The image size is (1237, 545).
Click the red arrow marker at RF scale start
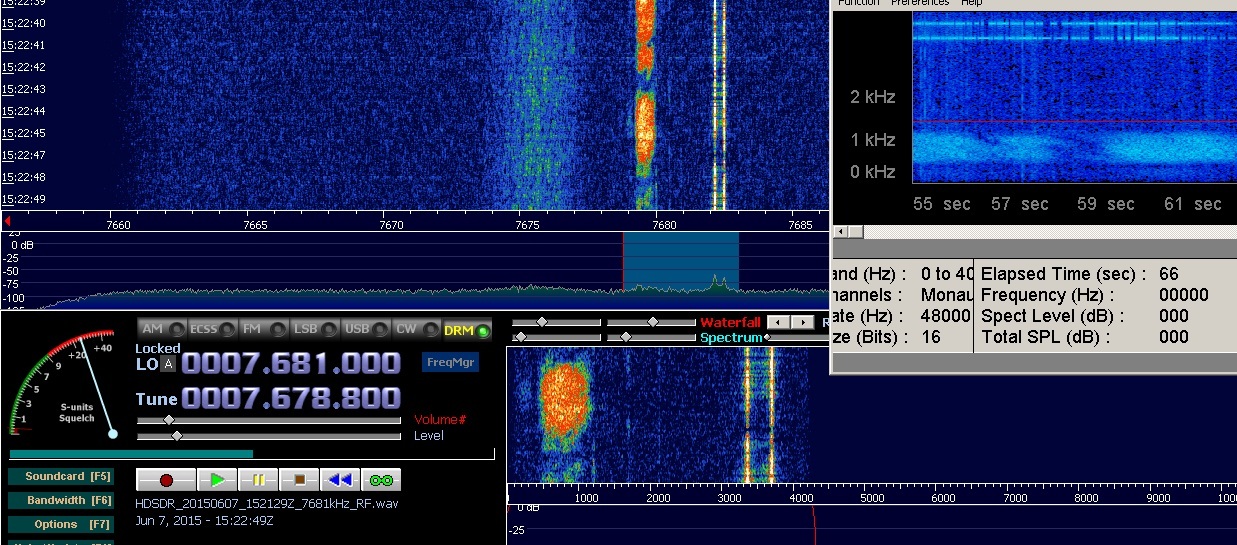pos(7,221)
